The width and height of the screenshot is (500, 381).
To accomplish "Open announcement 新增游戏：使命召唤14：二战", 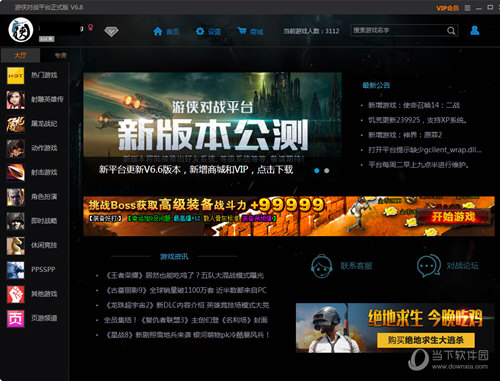I will [x=414, y=105].
